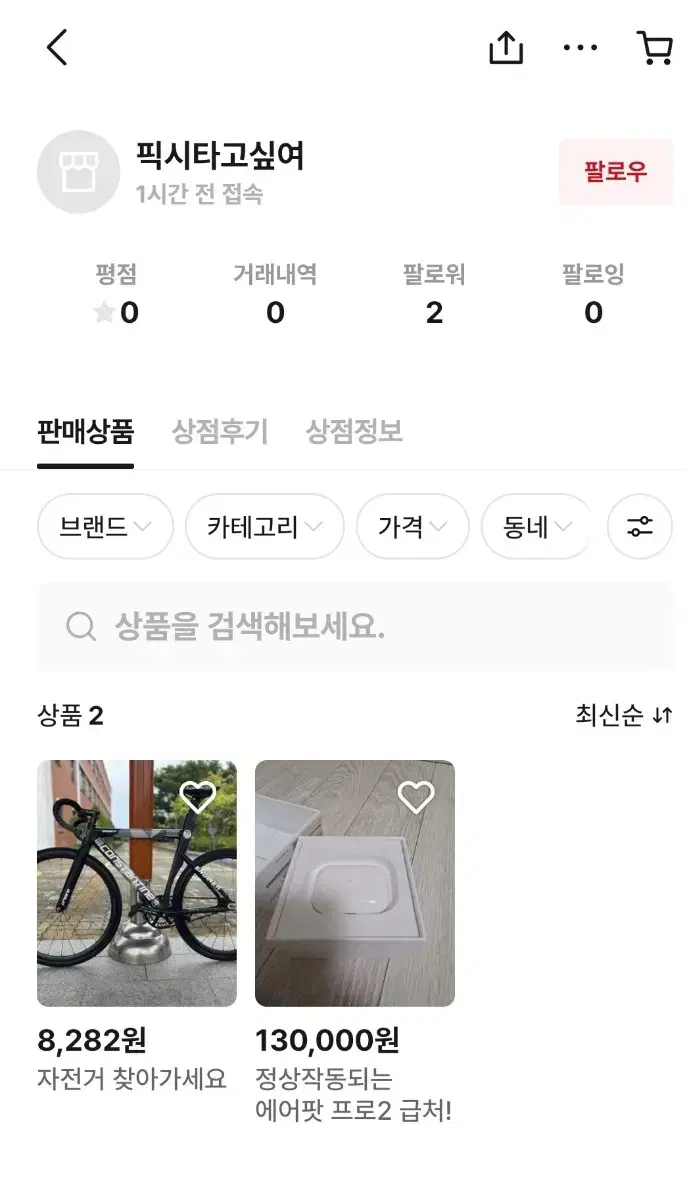Screen dimensions: 687x1200
Task: Favorite the AirPods listing with heart icon
Action: (416, 796)
